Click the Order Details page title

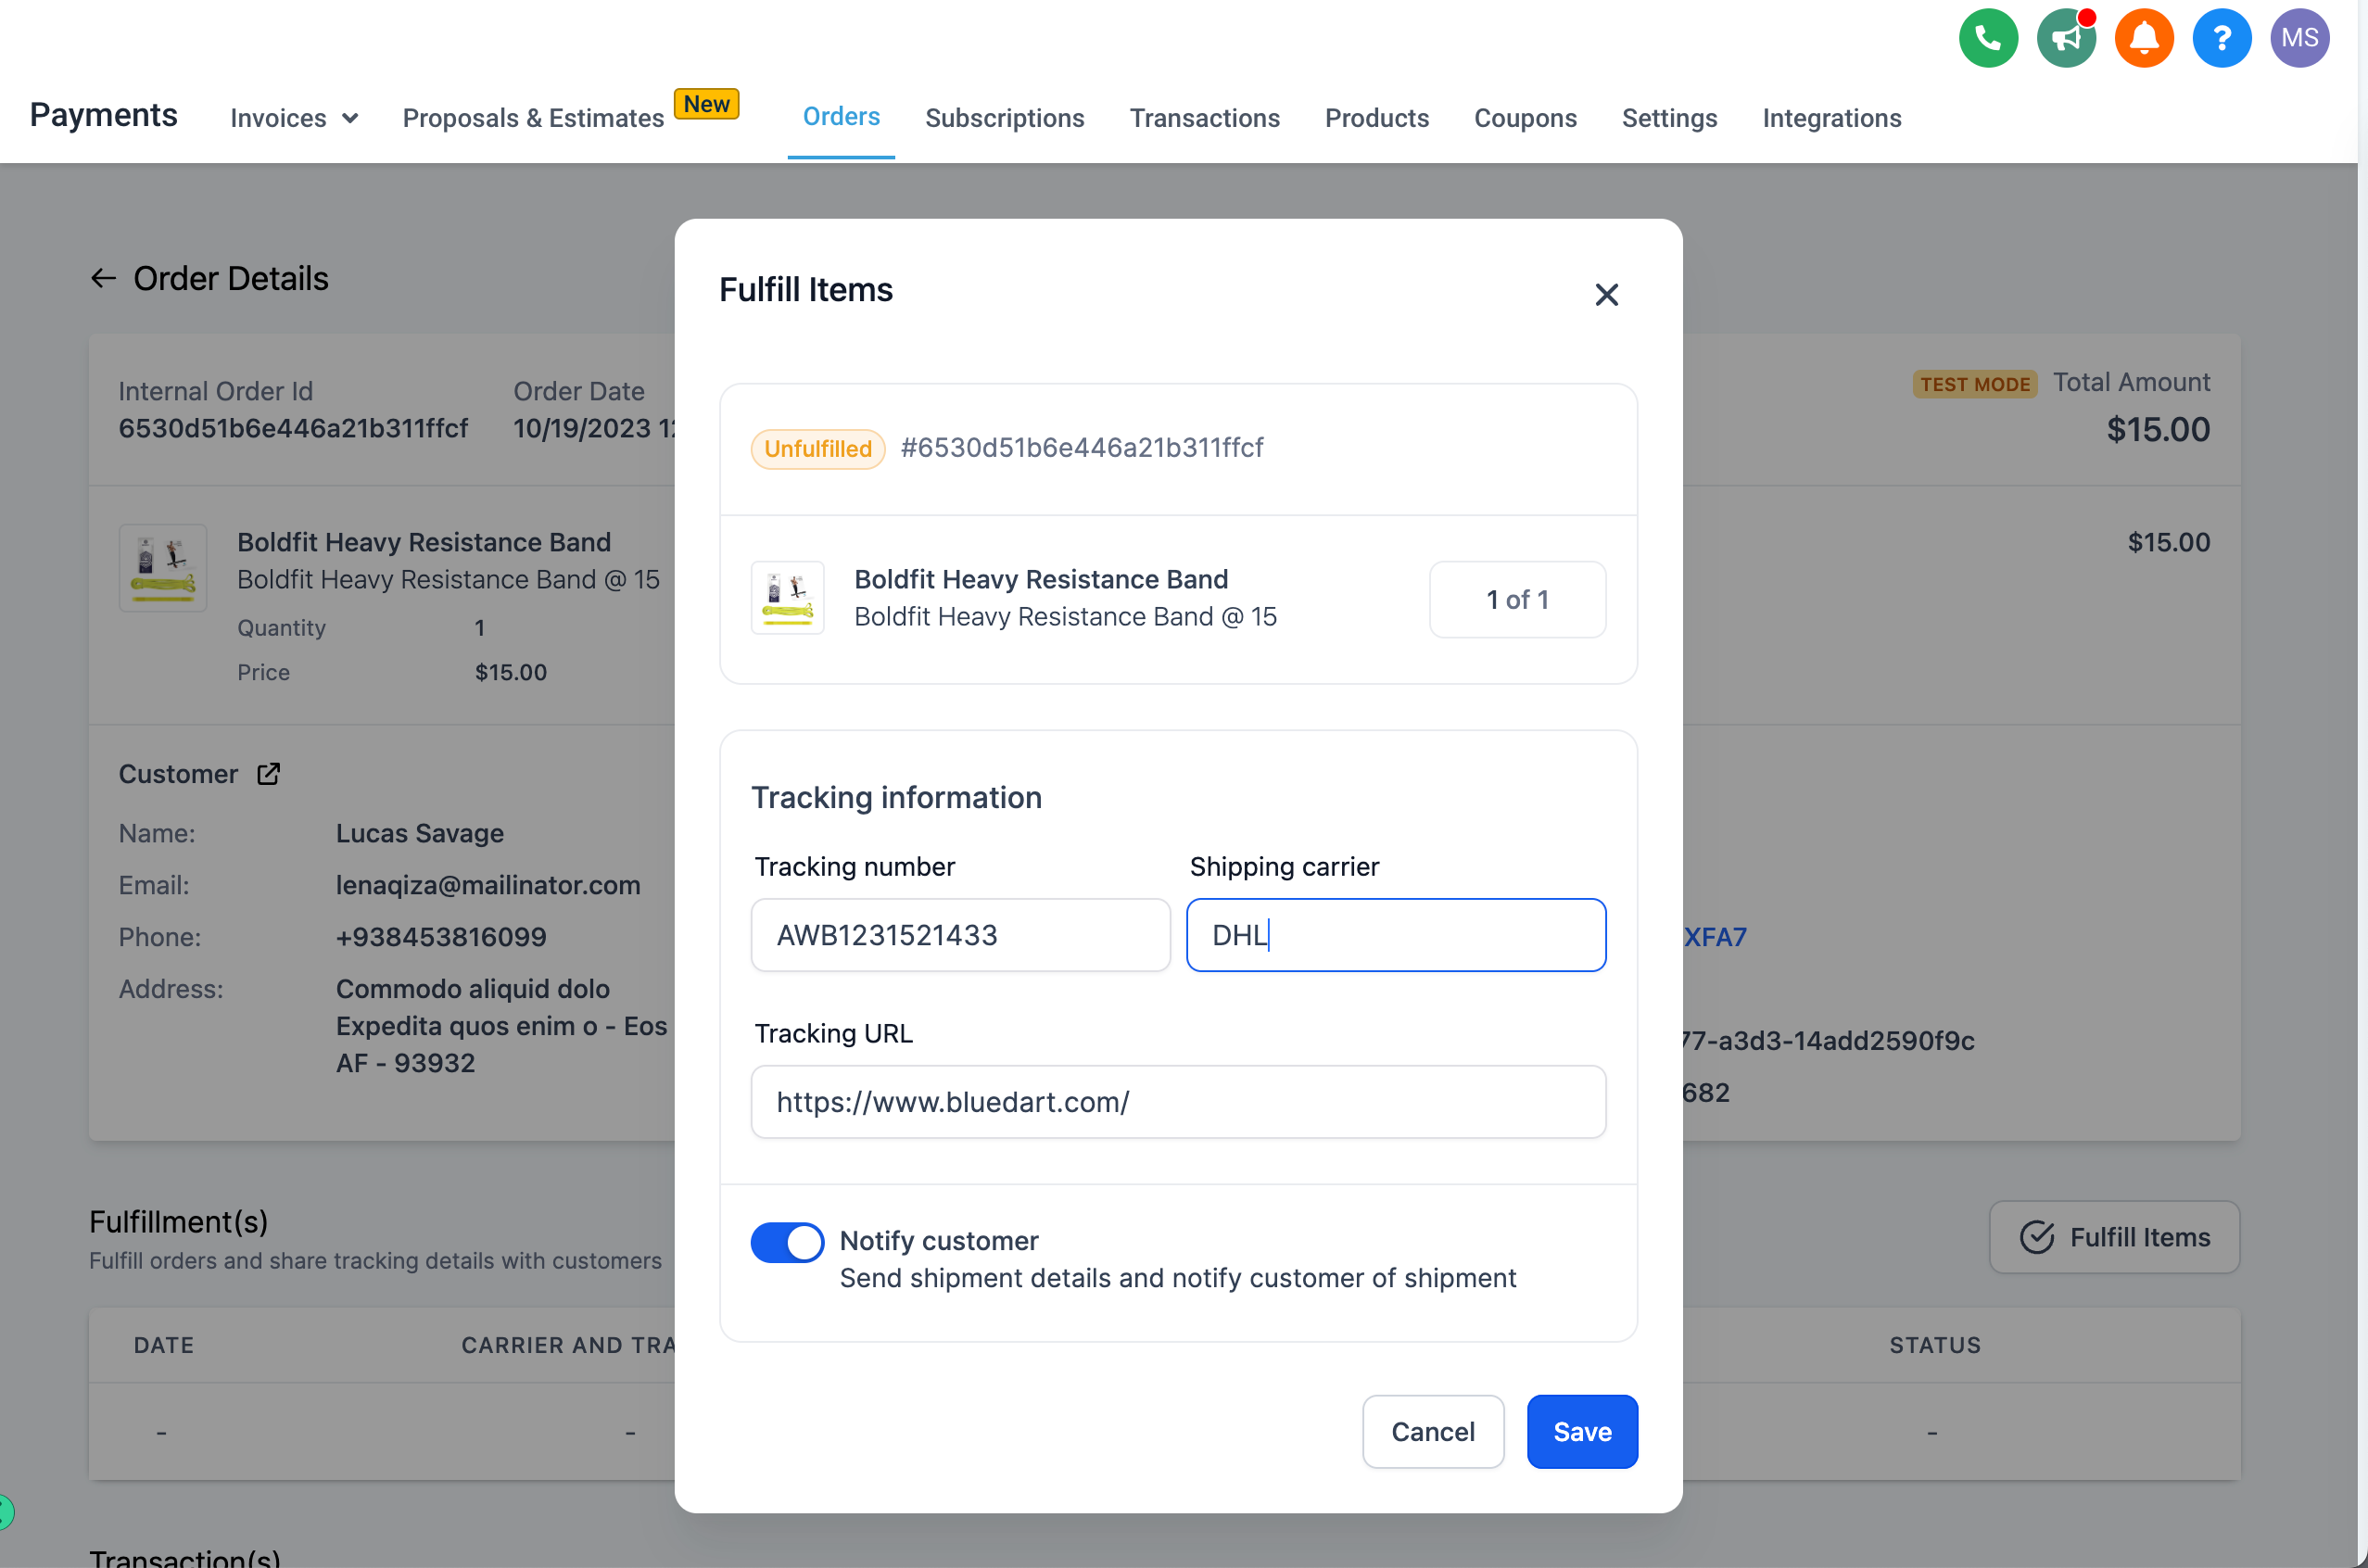click(x=231, y=278)
